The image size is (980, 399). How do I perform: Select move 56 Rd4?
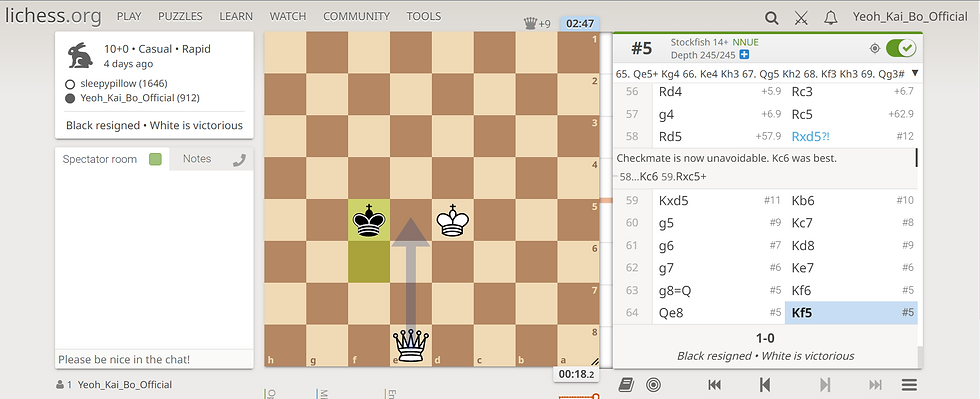coord(719,91)
